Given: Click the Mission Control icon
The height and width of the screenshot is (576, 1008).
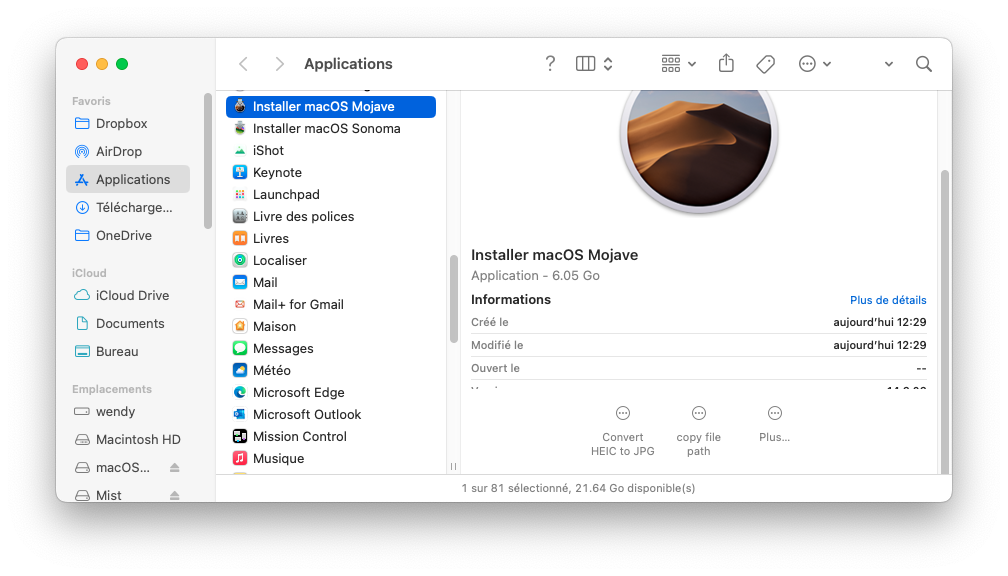Looking at the screenshot, I should tap(240, 436).
